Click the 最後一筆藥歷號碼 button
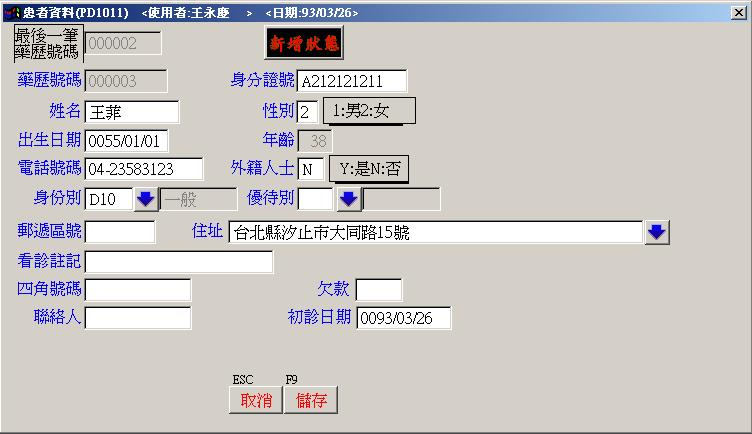The width and height of the screenshot is (752, 434). (x=47, y=43)
